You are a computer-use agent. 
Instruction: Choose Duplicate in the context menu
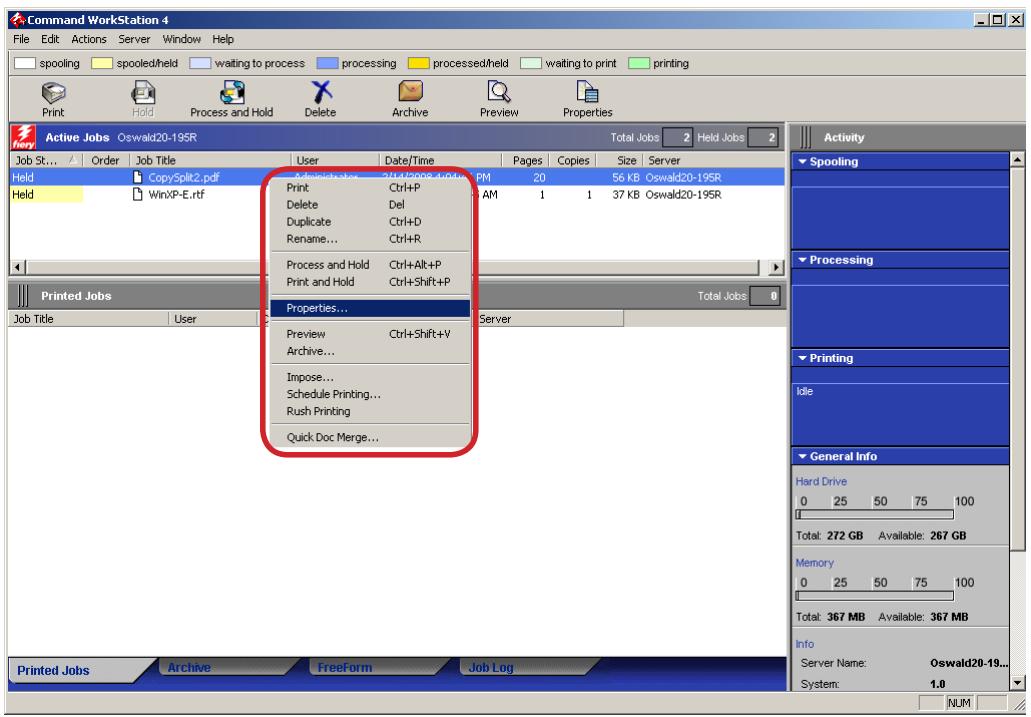[370, 222]
